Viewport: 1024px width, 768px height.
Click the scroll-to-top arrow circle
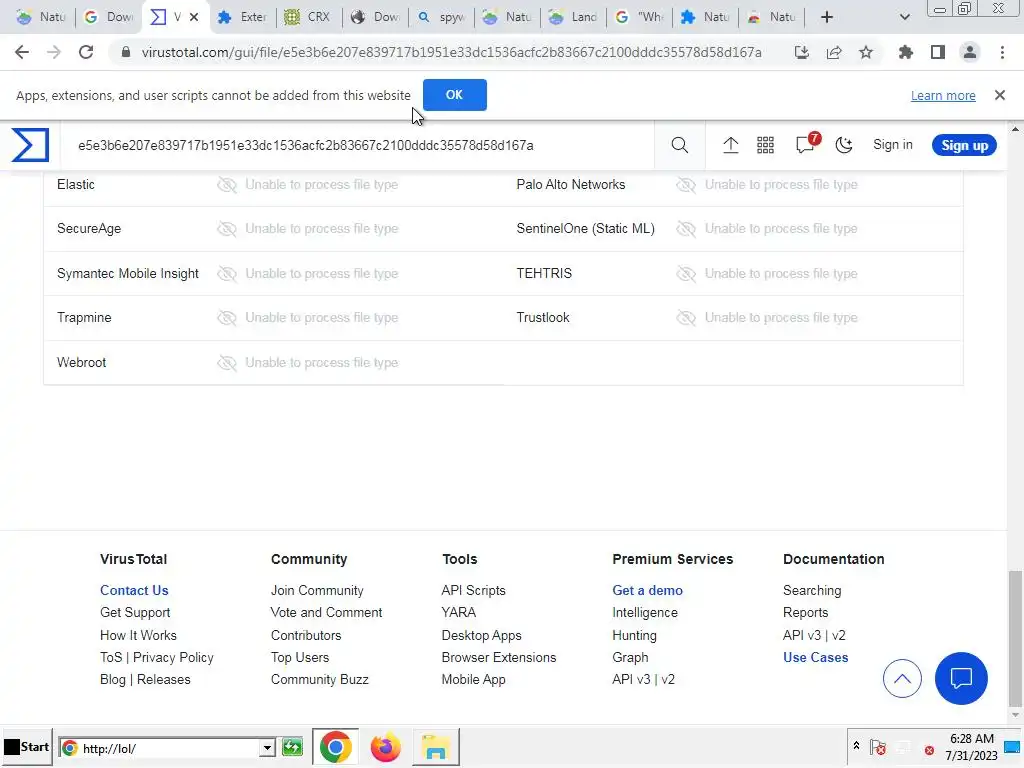pyautogui.click(x=902, y=679)
